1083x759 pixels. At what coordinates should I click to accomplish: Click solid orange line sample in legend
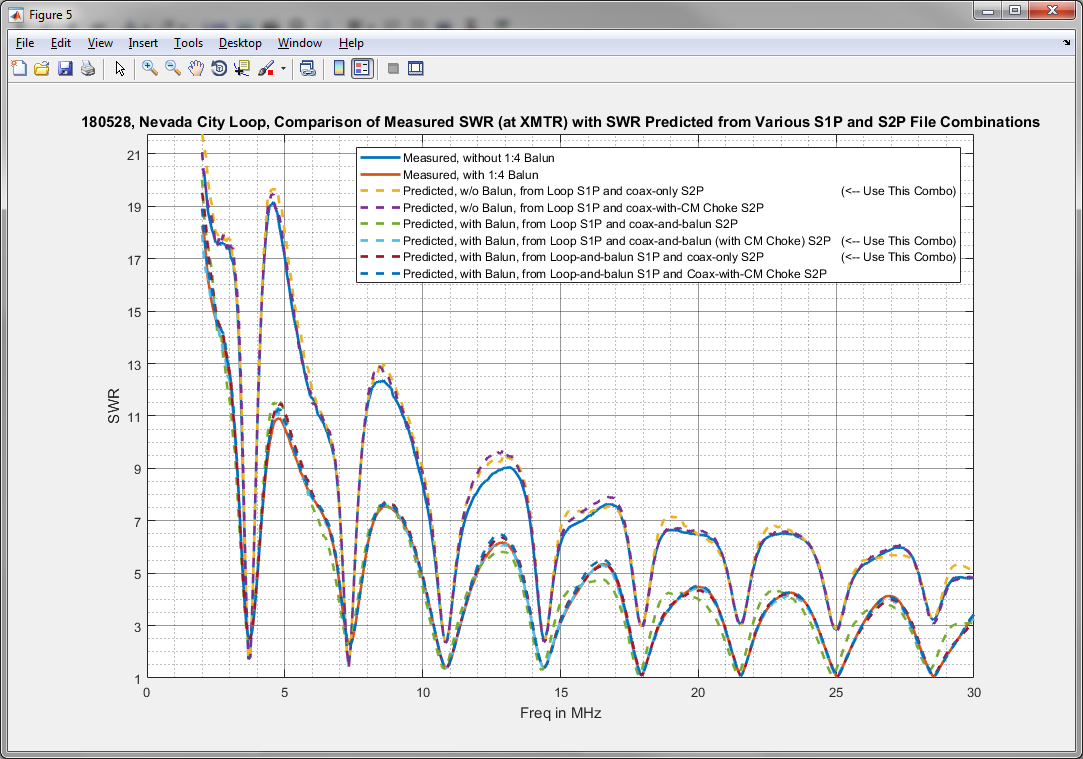(x=380, y=175)
